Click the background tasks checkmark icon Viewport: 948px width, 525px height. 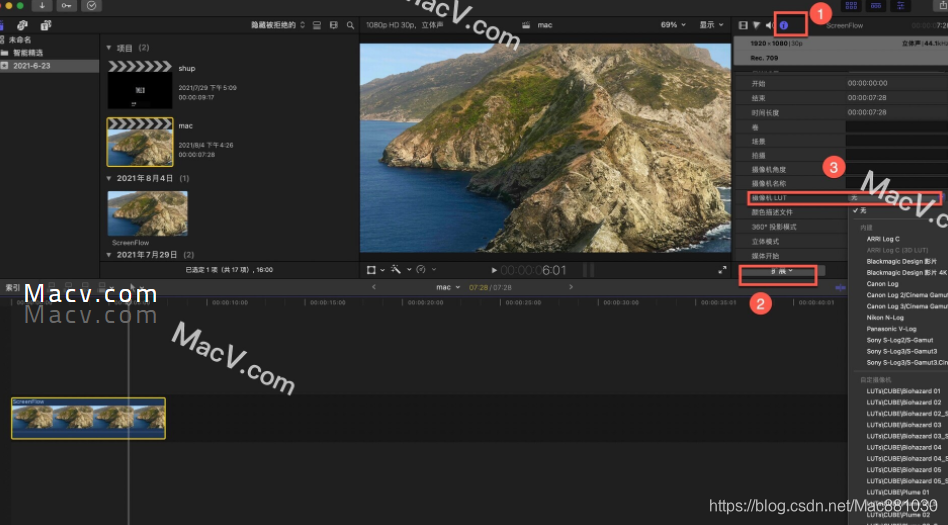pyautogui.click(x=91, y=5)
